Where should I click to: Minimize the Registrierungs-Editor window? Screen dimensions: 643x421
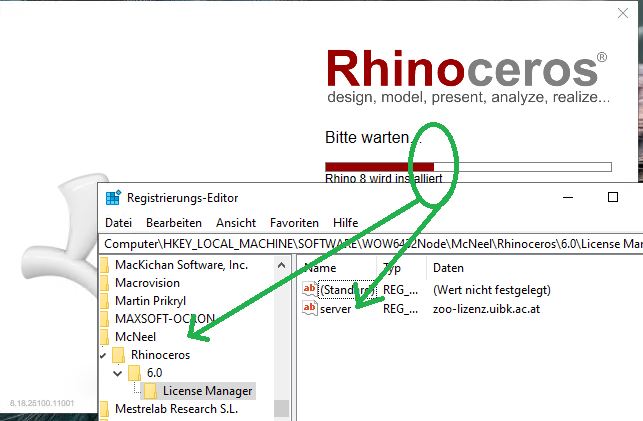pos(568,197)
